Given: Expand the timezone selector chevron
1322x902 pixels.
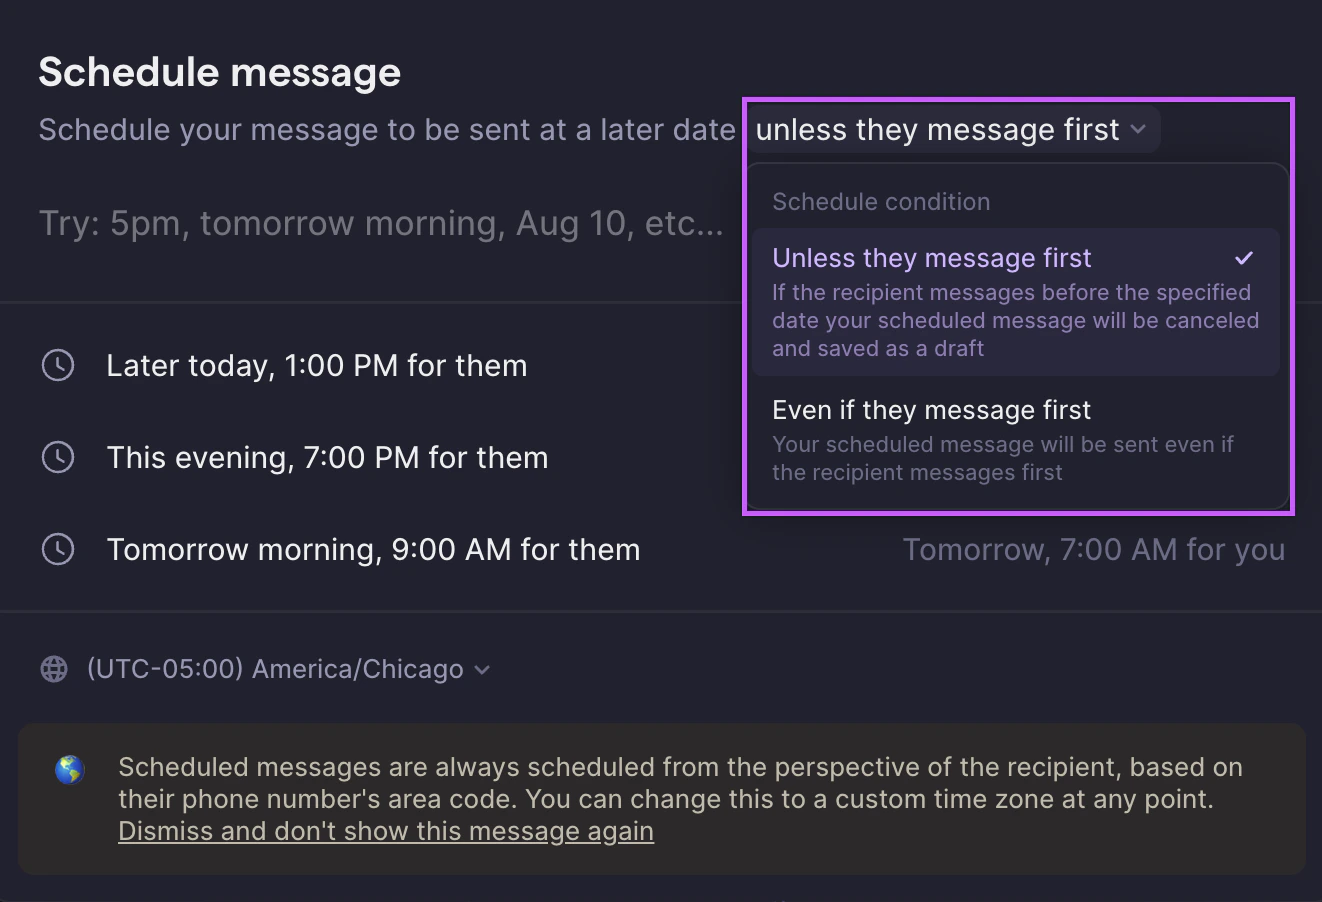Looking at the screenshot, I should coord(482,670).
